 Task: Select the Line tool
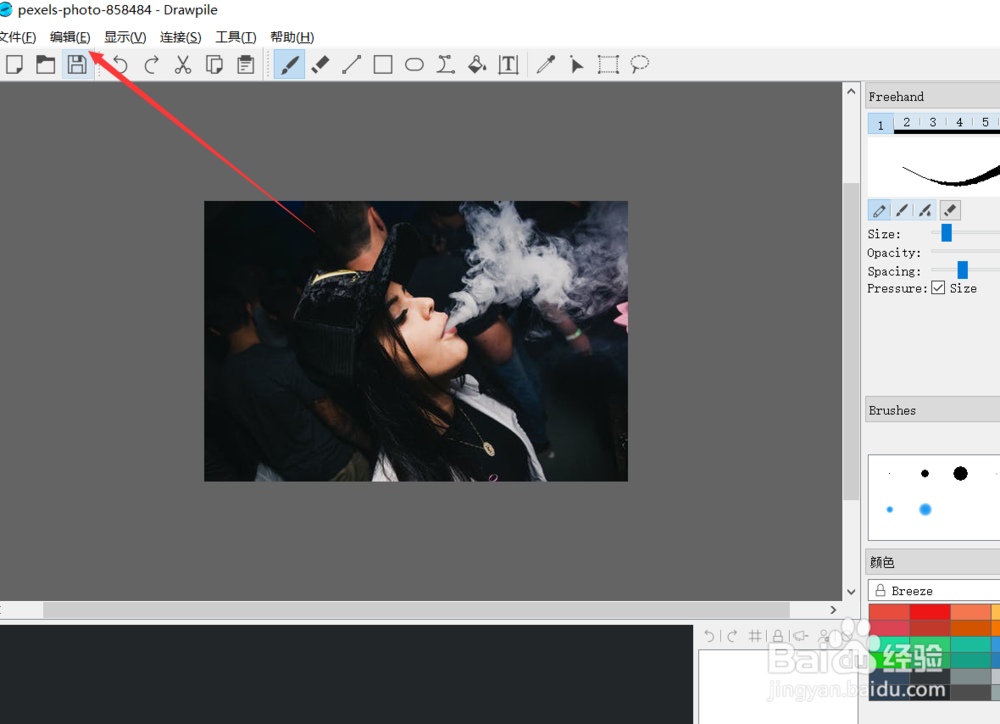(x=351, y=64)
